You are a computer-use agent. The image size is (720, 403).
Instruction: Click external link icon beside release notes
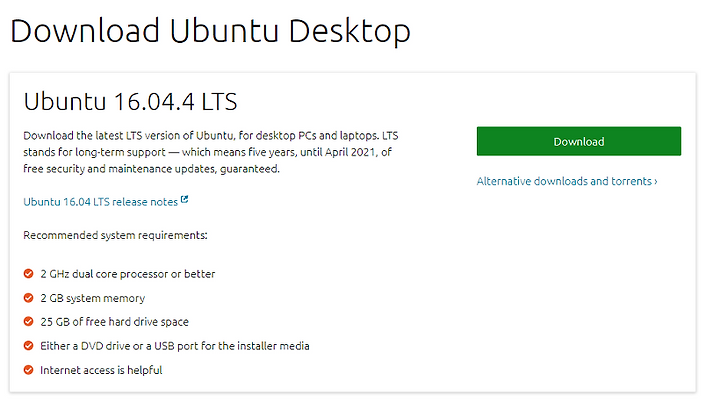(184, 200)
